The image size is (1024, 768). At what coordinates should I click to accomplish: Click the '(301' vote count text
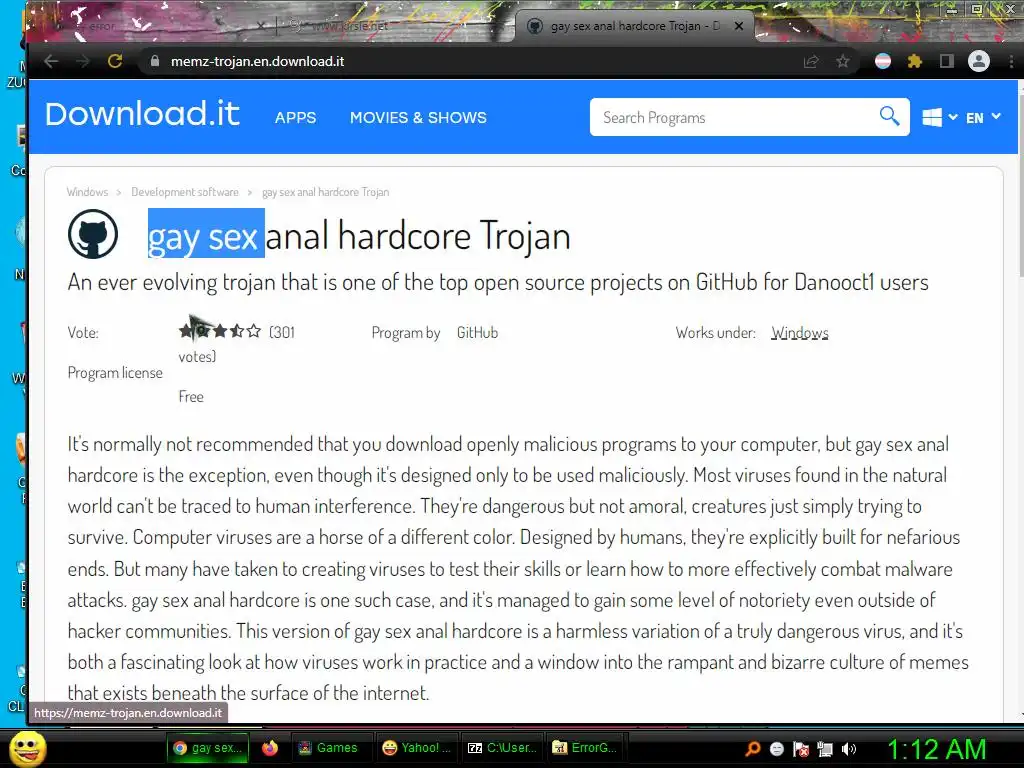point(282,332)
